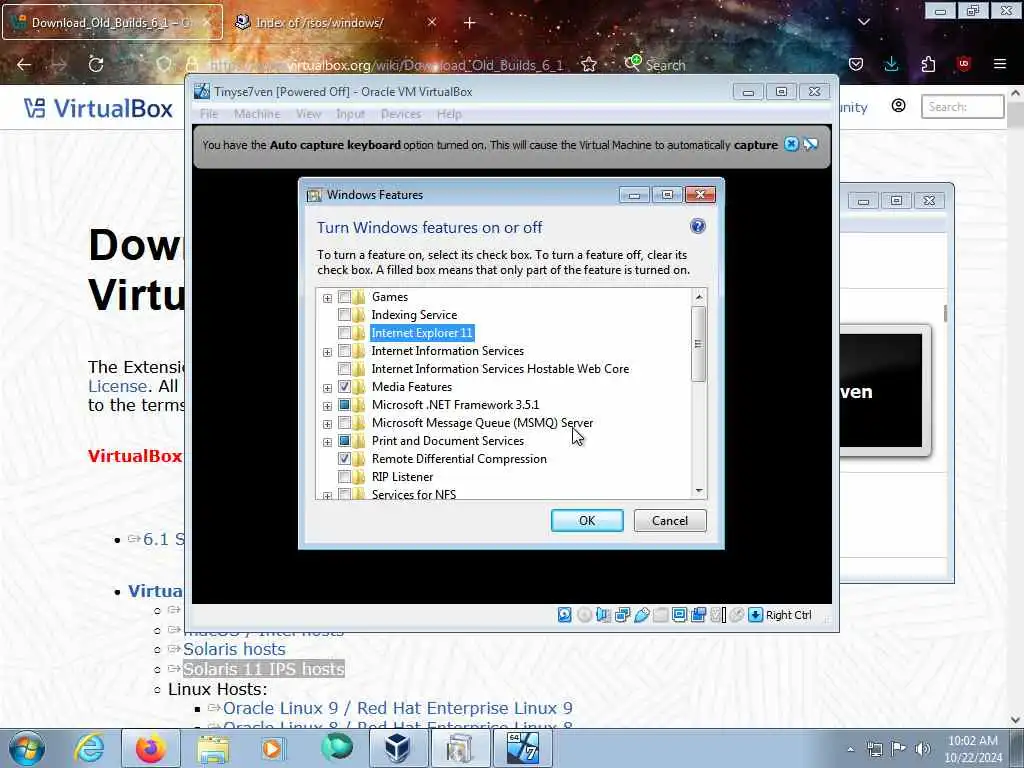Reload the Firefox page
This screenshot has width=1024, height=768.
96,64
